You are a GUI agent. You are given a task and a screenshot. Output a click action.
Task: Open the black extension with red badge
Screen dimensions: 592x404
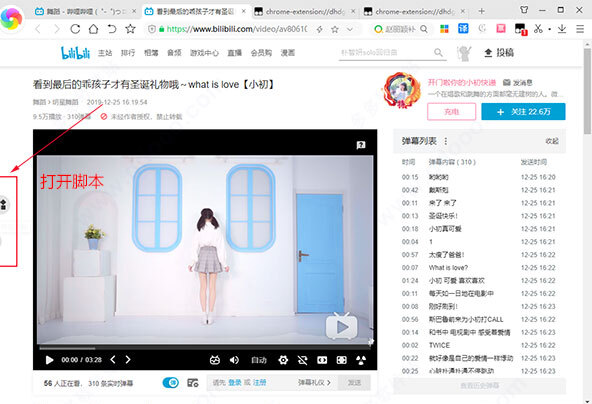click(520, 29)
